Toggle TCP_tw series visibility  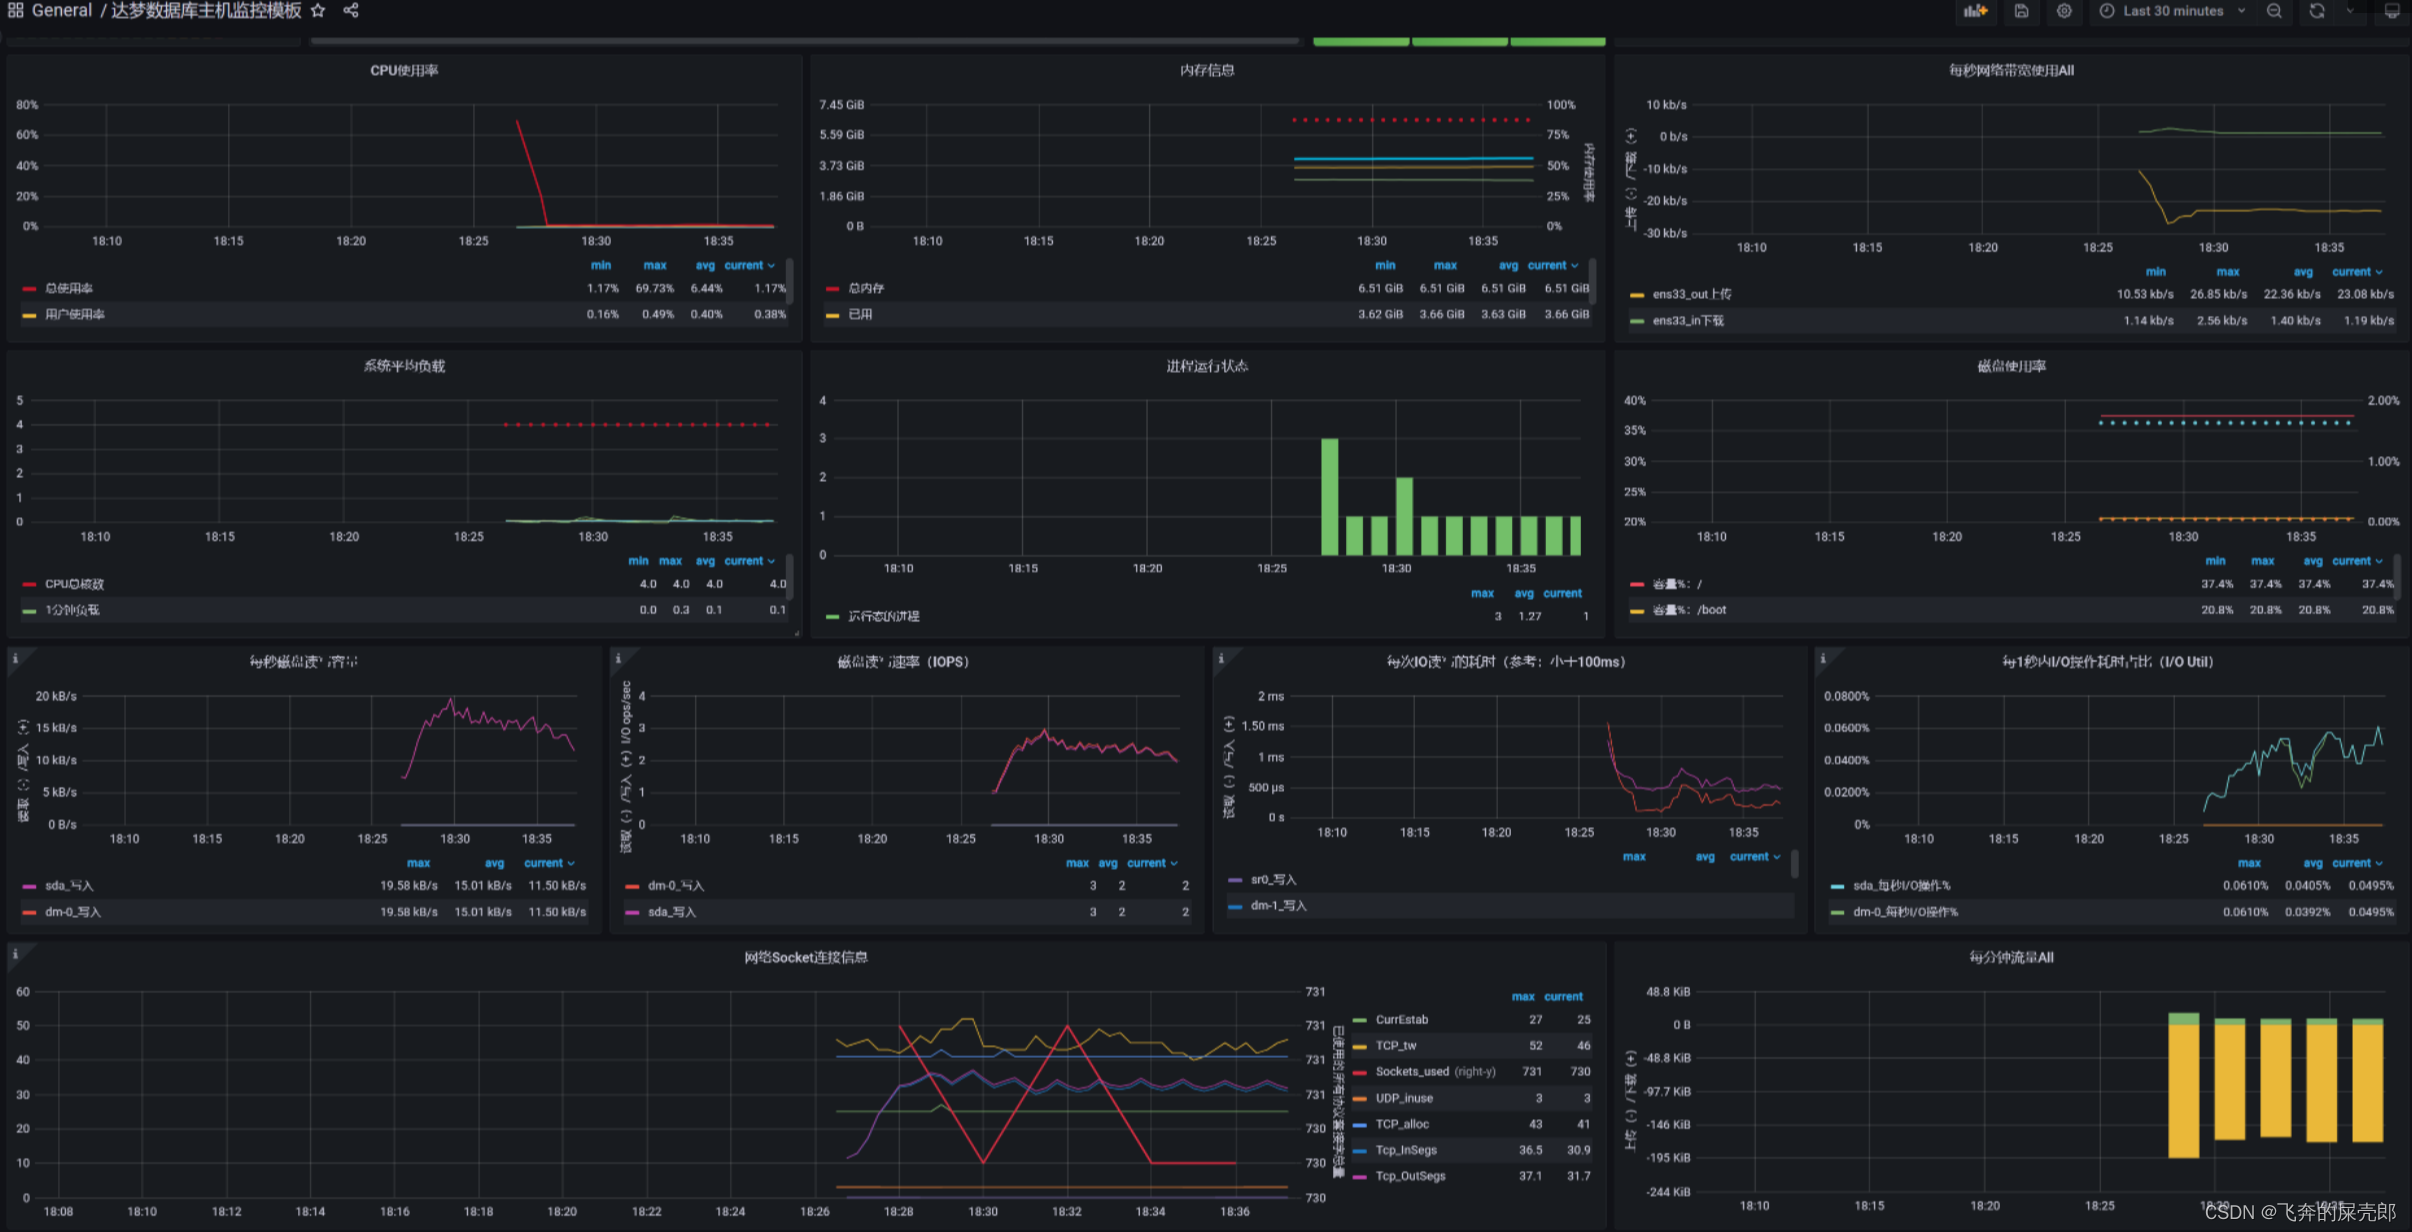(x=1396, y=1046)
